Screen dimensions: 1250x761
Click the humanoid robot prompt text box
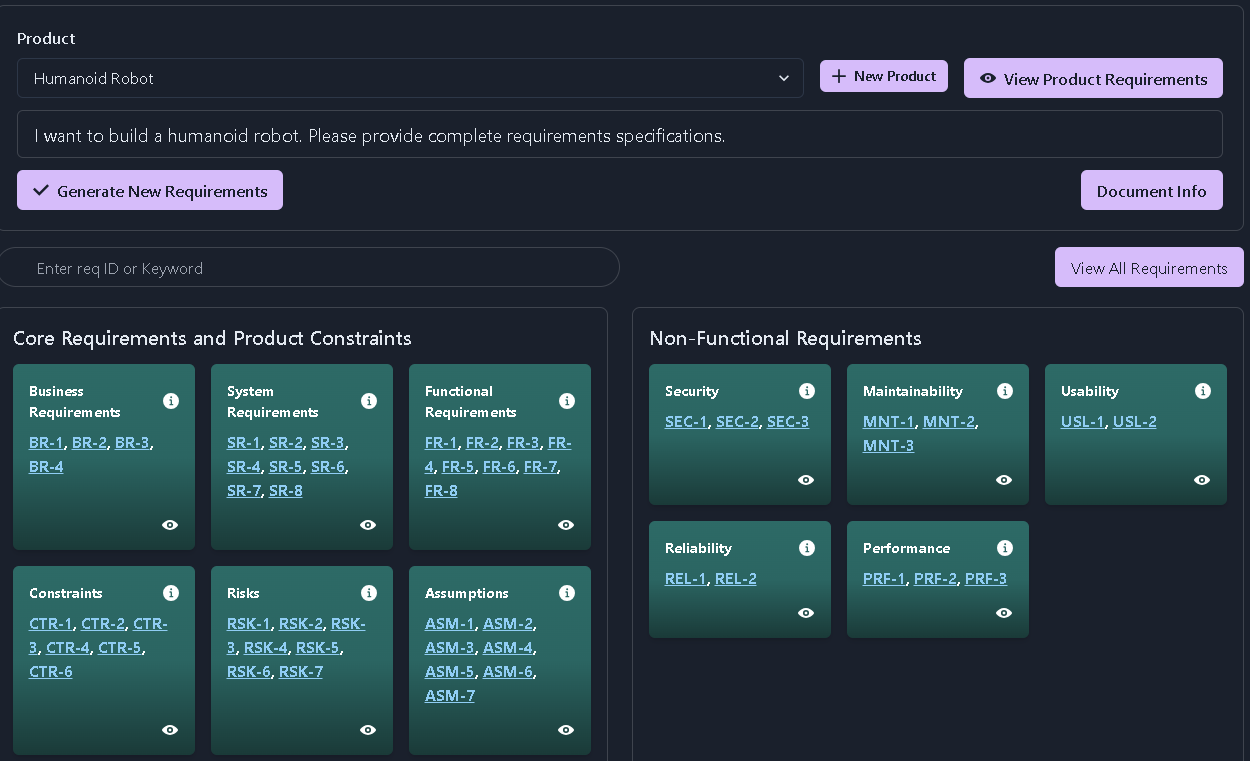620,134
